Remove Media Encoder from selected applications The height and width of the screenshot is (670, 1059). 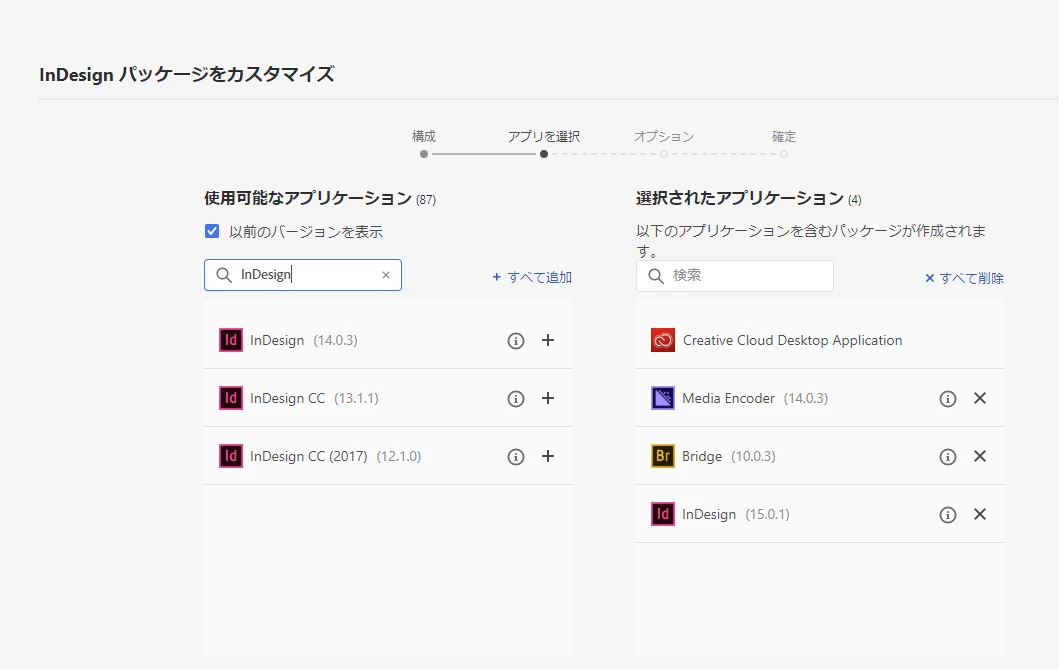point(980,398)
